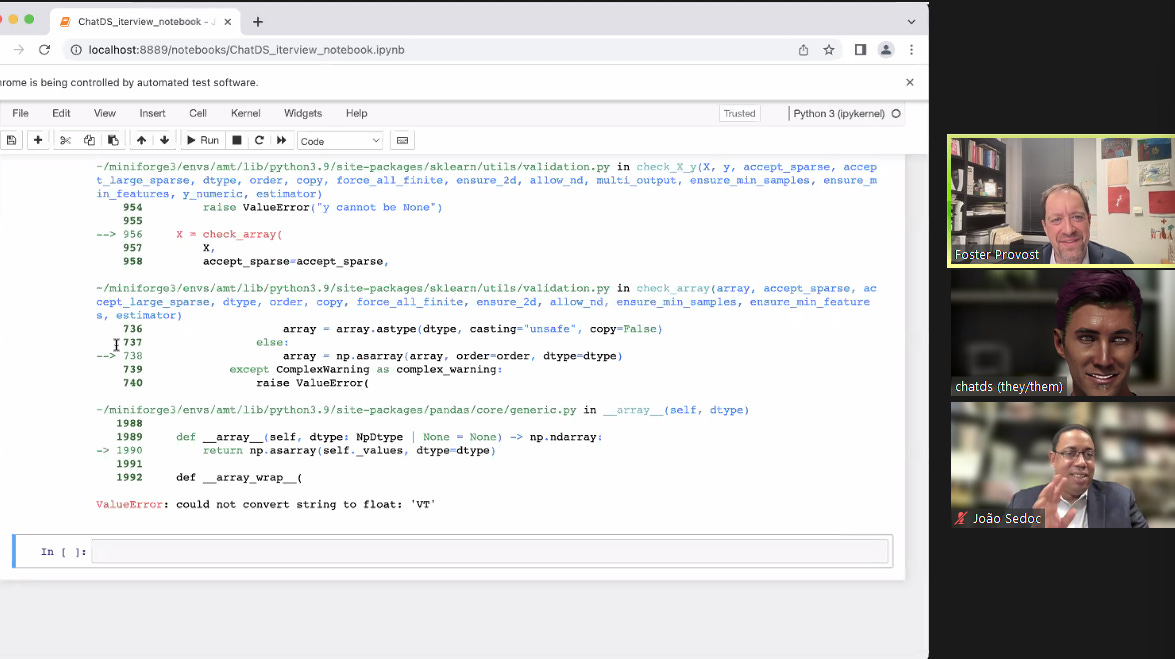Viewport: 1175px width, 659px height.
Task: Open the command palette keyboard icon
Action: [x=402, y=141]
